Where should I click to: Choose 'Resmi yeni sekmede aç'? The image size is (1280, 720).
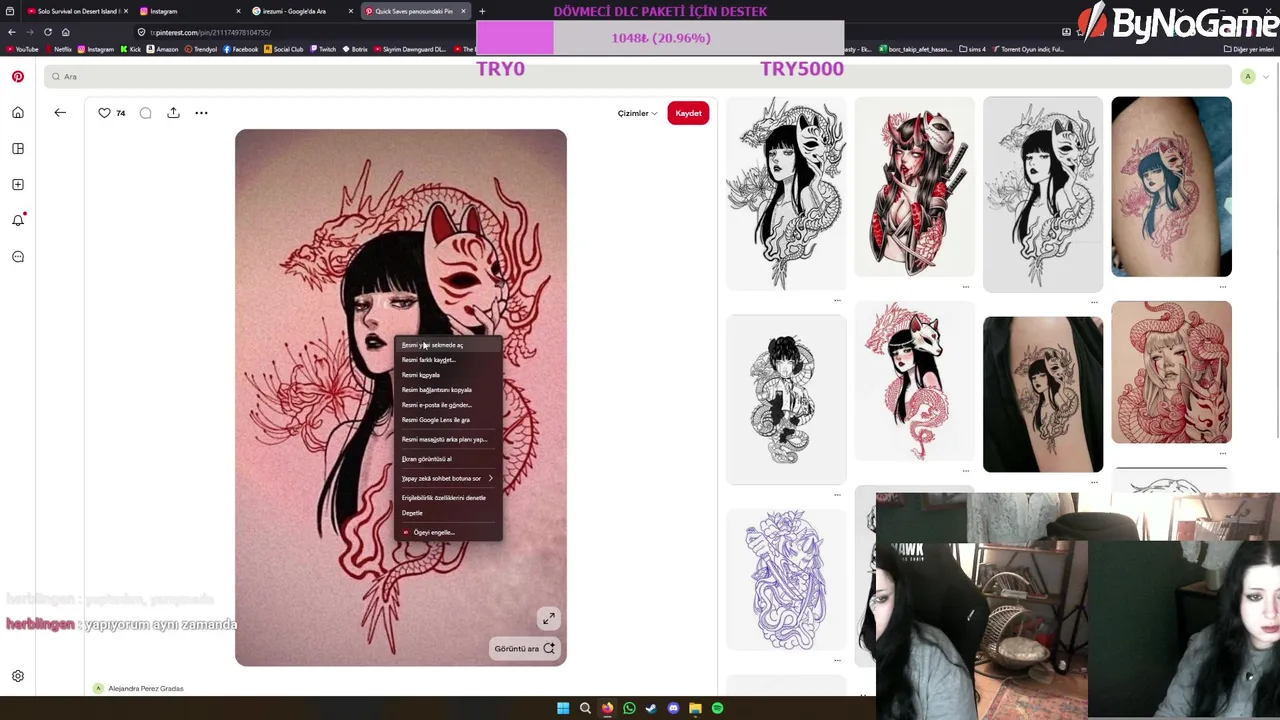click(x=447, y=345)
